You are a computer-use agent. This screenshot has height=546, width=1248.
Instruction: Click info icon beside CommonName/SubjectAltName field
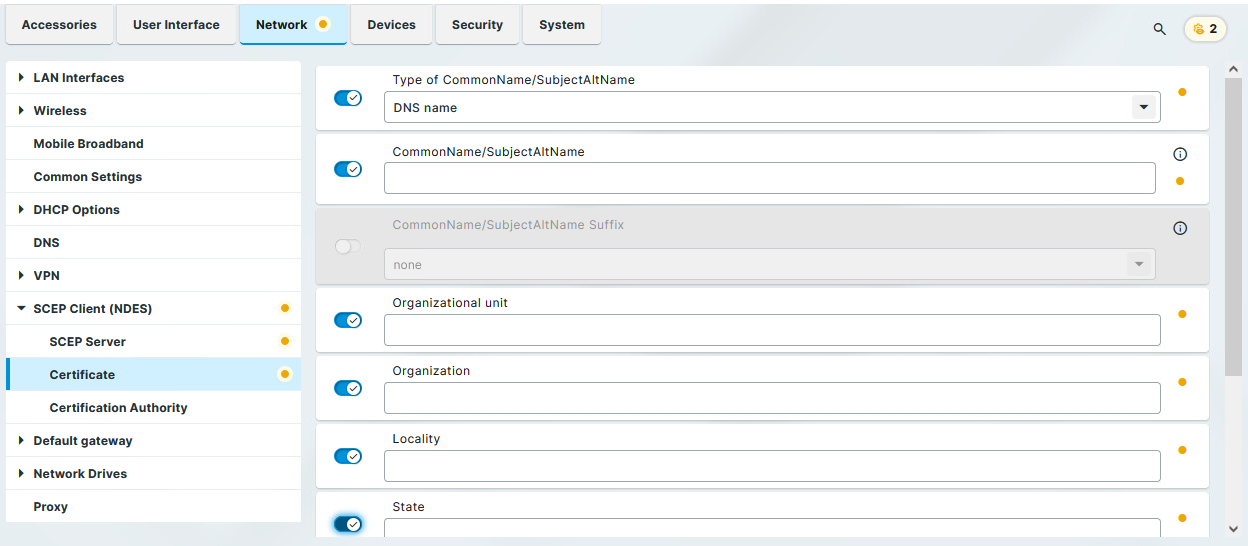pyautogui.click(x=1180, y=154)
